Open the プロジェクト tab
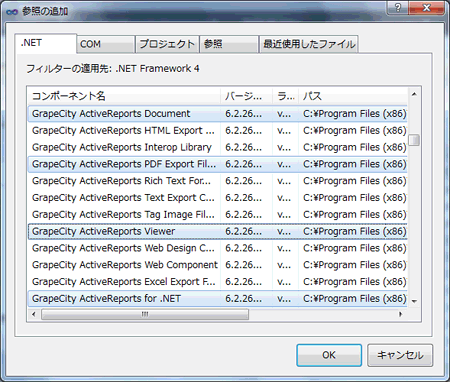450x382 pixels. coord(167,44)
